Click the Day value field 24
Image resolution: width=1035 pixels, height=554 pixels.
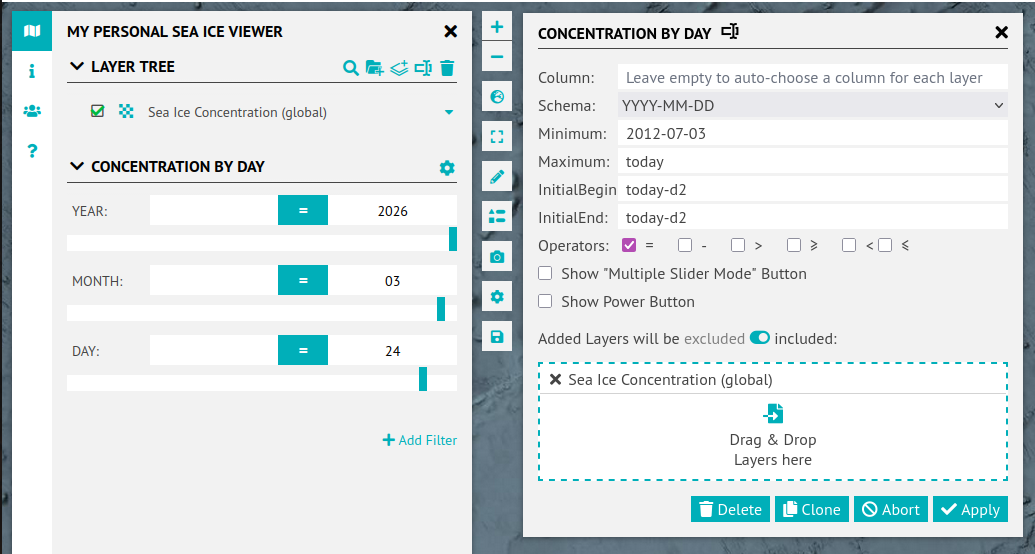point(393,351)
